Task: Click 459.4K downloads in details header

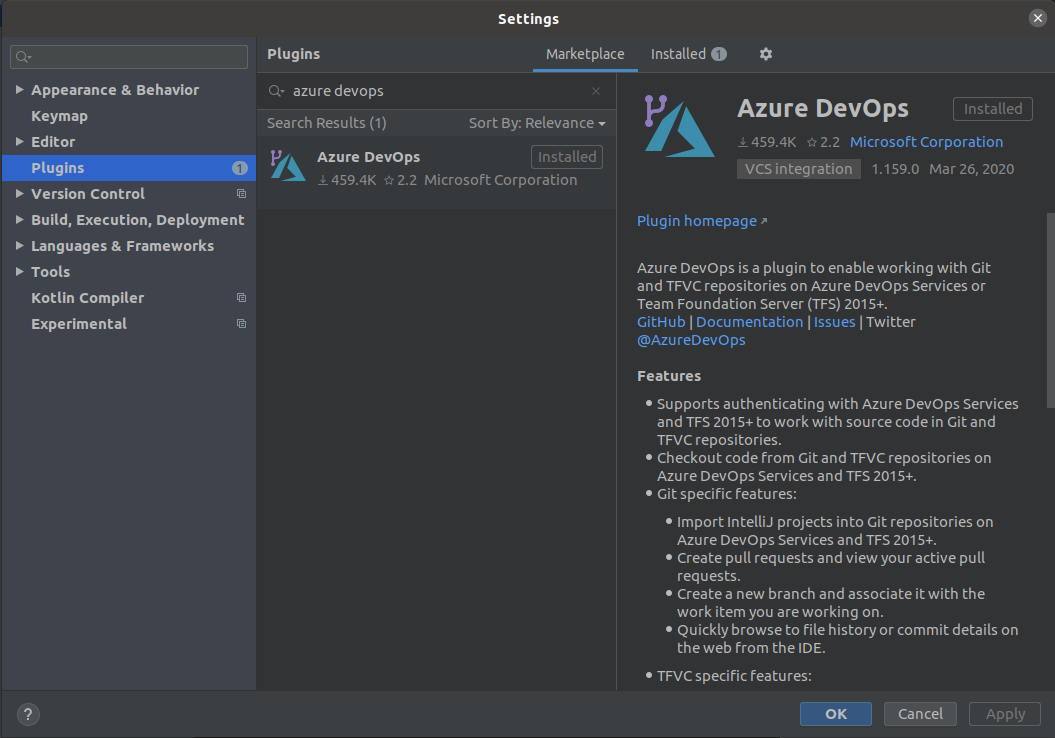Action: 767,142
